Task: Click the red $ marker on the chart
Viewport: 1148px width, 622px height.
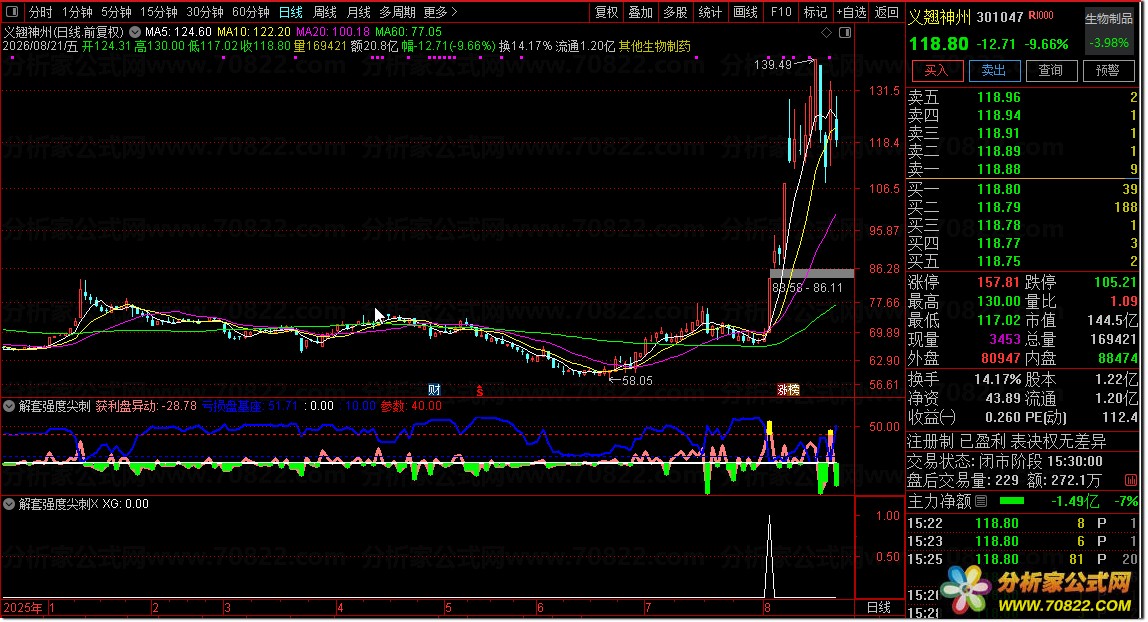Action: [x=480, y=391]
